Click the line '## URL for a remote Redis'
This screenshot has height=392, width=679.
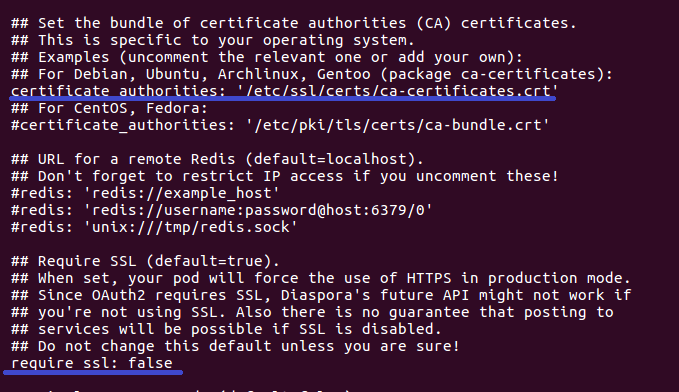coord(217,159)
